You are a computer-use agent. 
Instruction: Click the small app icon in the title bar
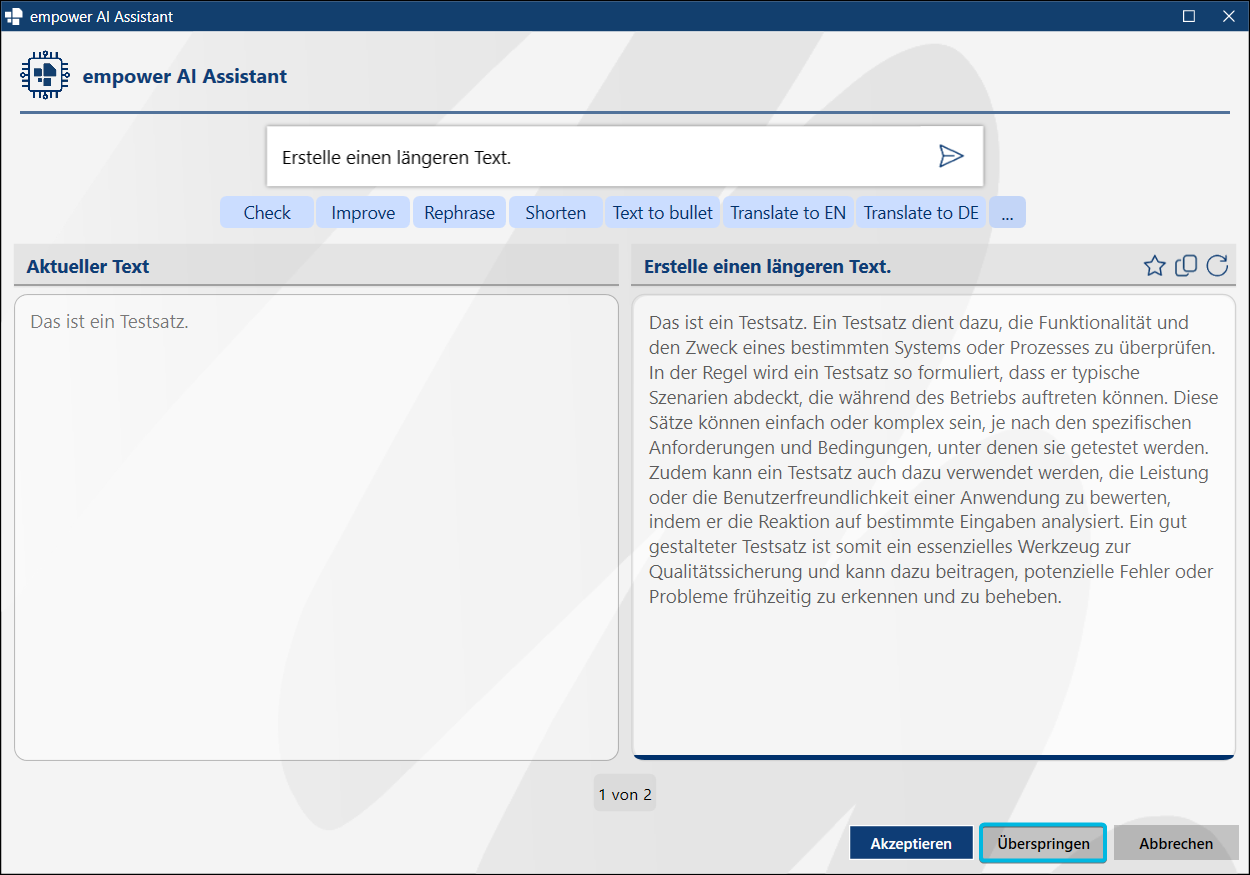coord(14,16)
